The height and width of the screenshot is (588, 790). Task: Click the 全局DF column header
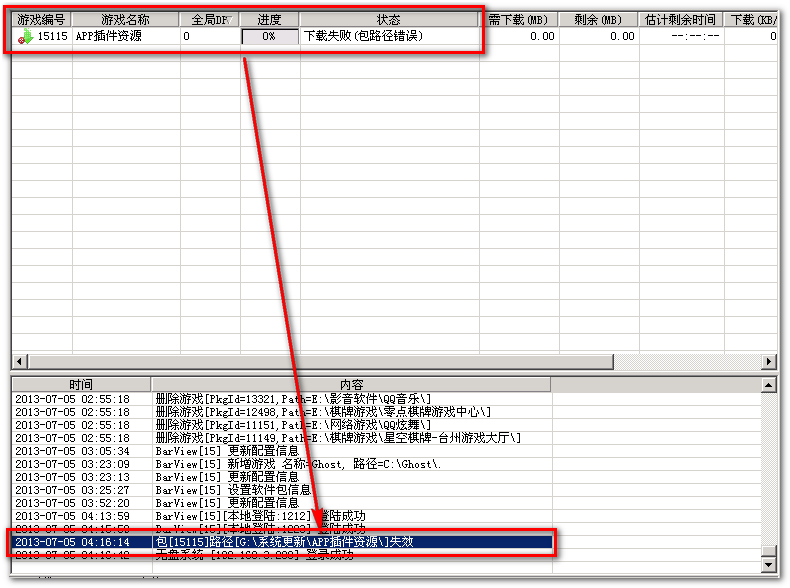pyautogui.click(x=209, y=20)
